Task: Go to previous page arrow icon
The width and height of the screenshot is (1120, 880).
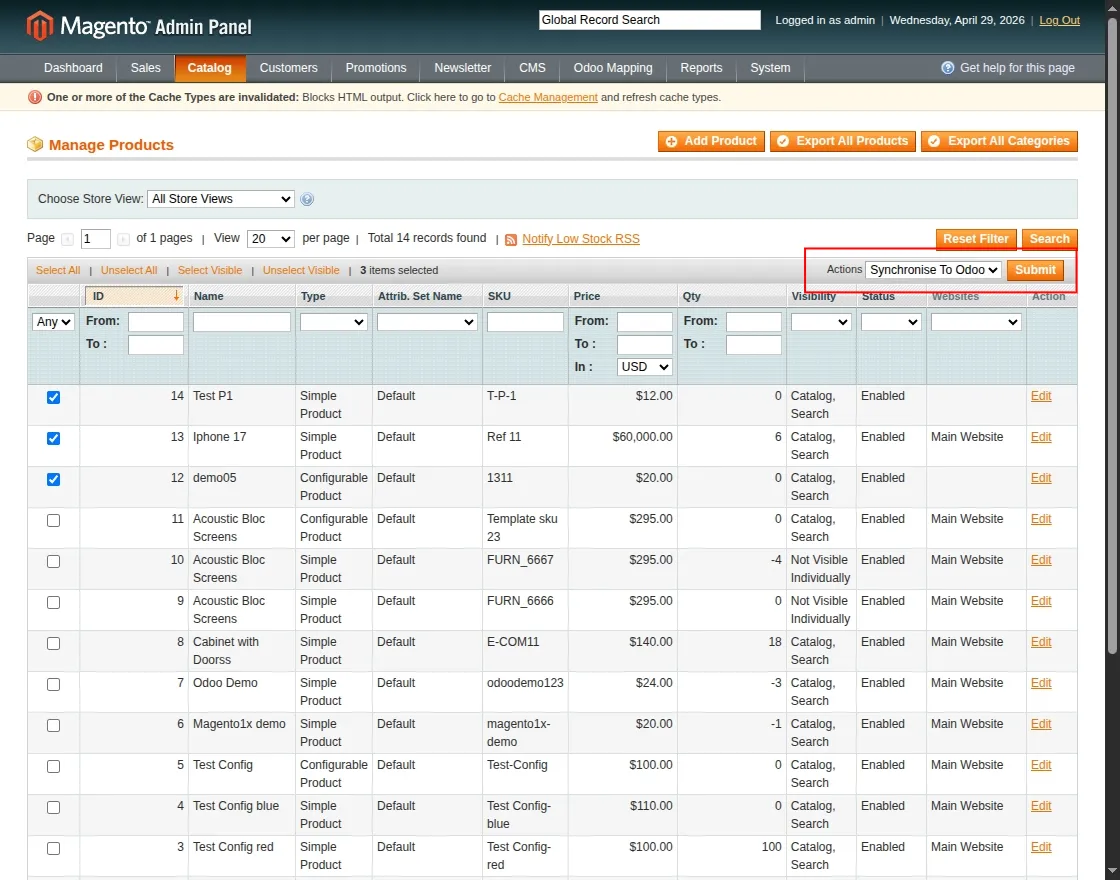Action: pyautogui.click(x=67, y=239)
